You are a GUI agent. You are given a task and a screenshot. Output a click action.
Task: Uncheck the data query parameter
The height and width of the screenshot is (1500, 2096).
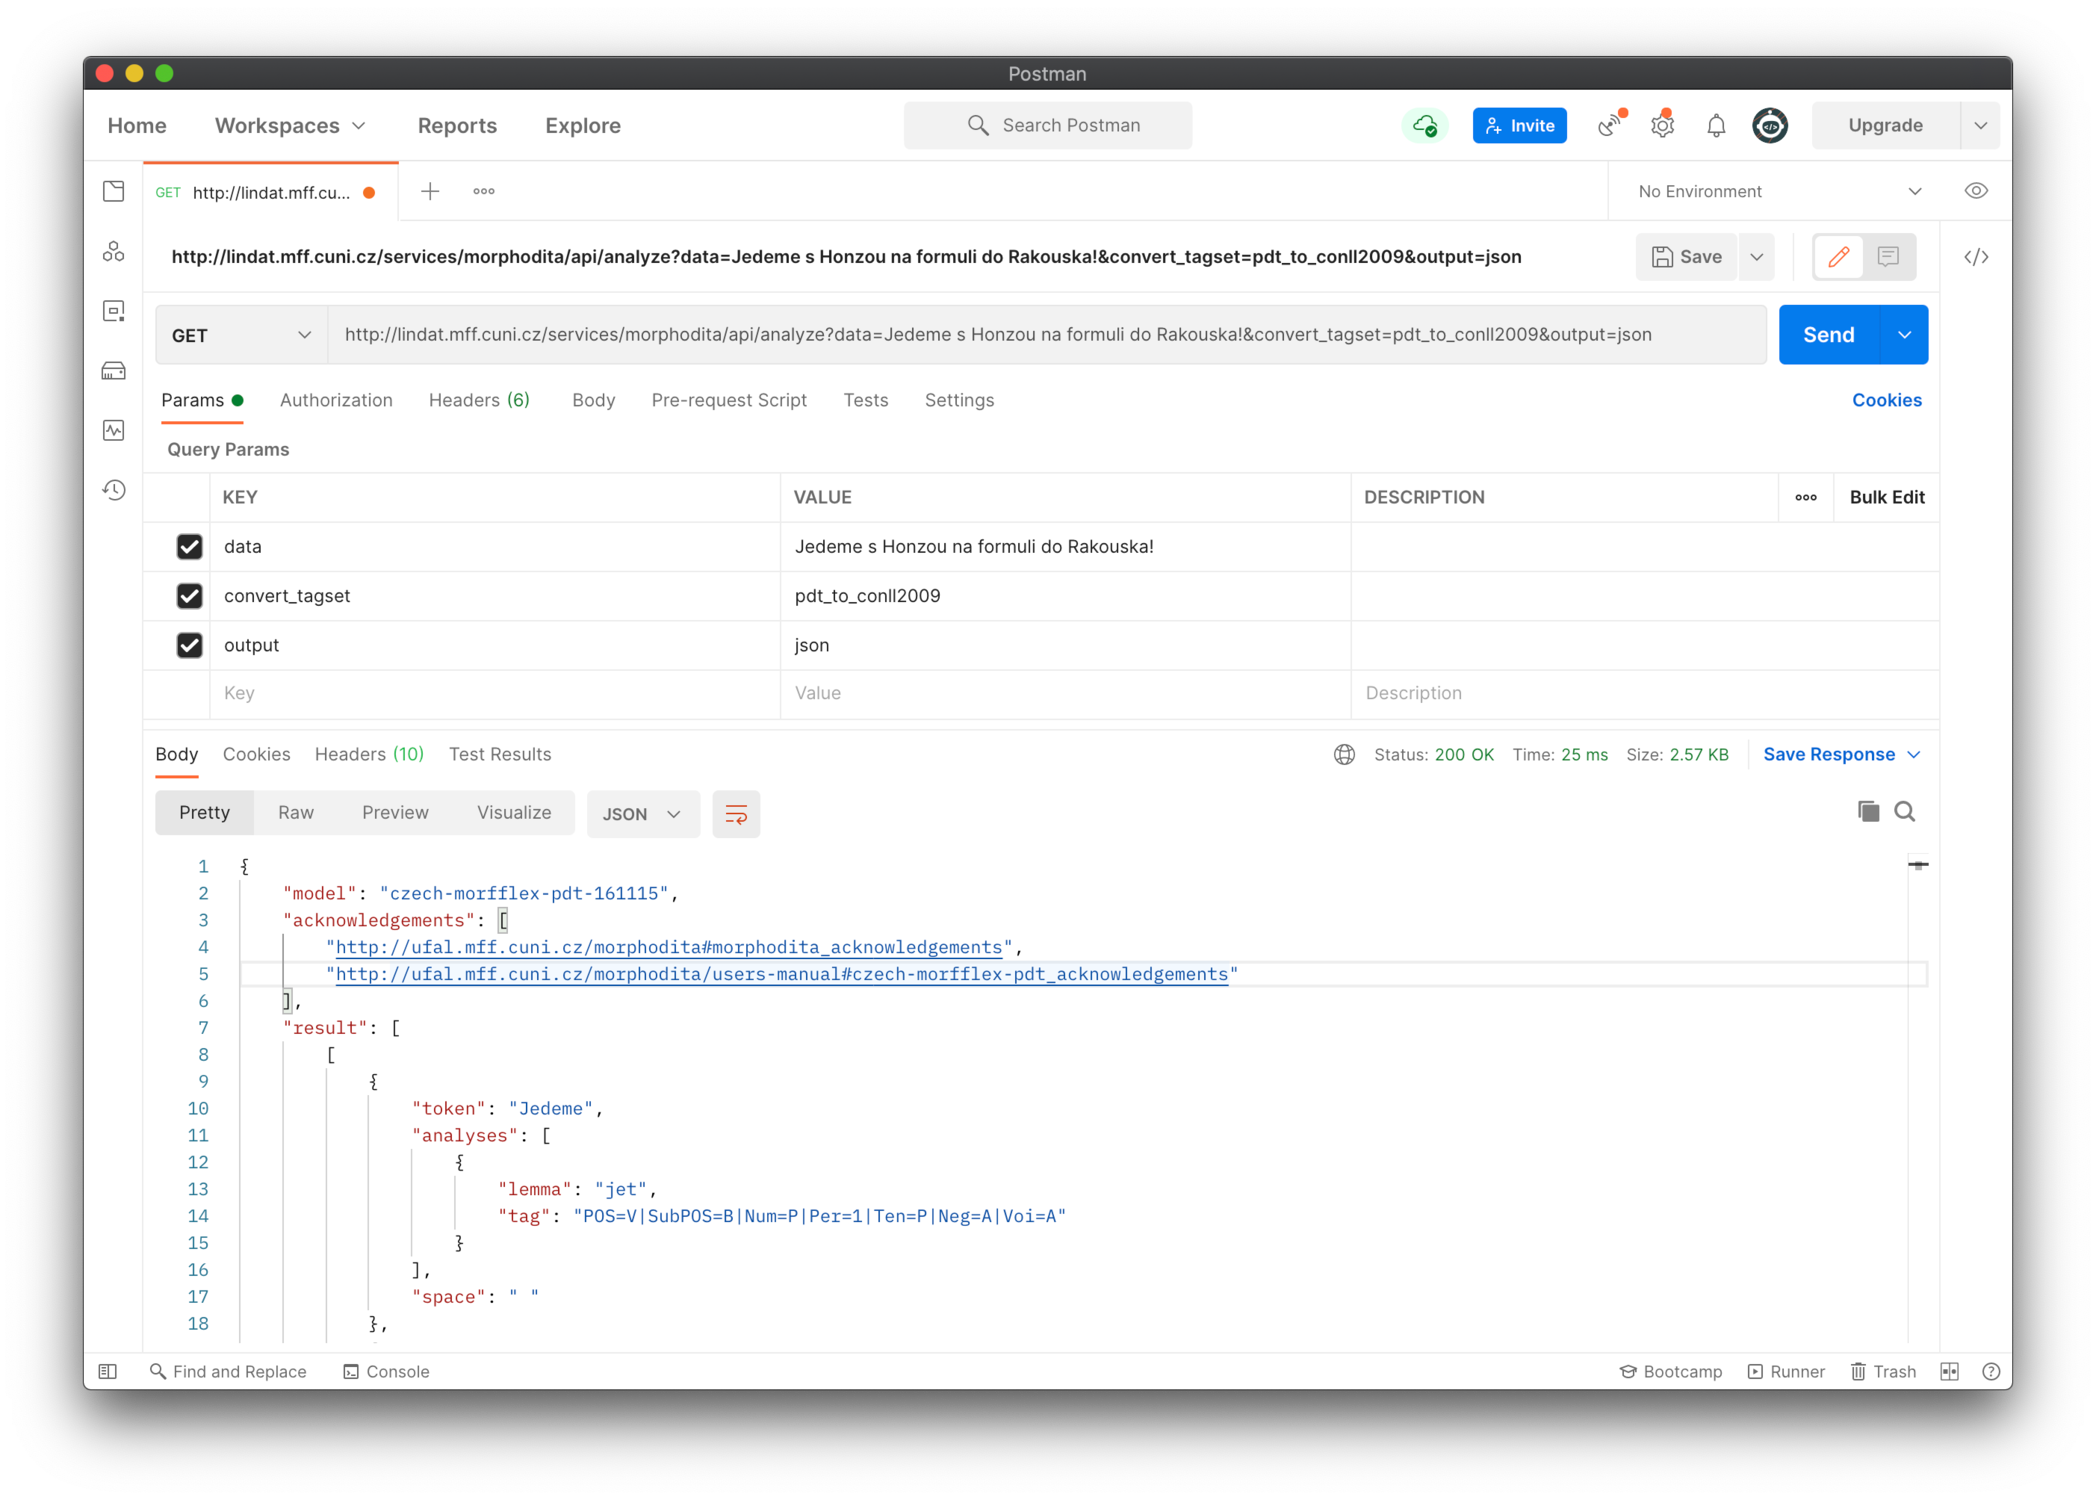(x=189, y=547)
